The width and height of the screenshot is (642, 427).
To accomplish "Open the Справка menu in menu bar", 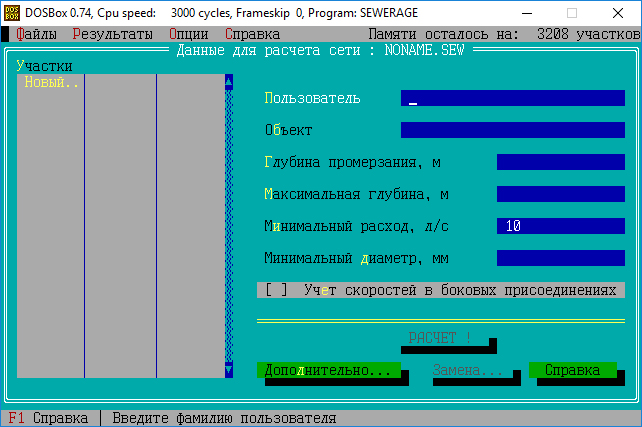I will 252,34.
